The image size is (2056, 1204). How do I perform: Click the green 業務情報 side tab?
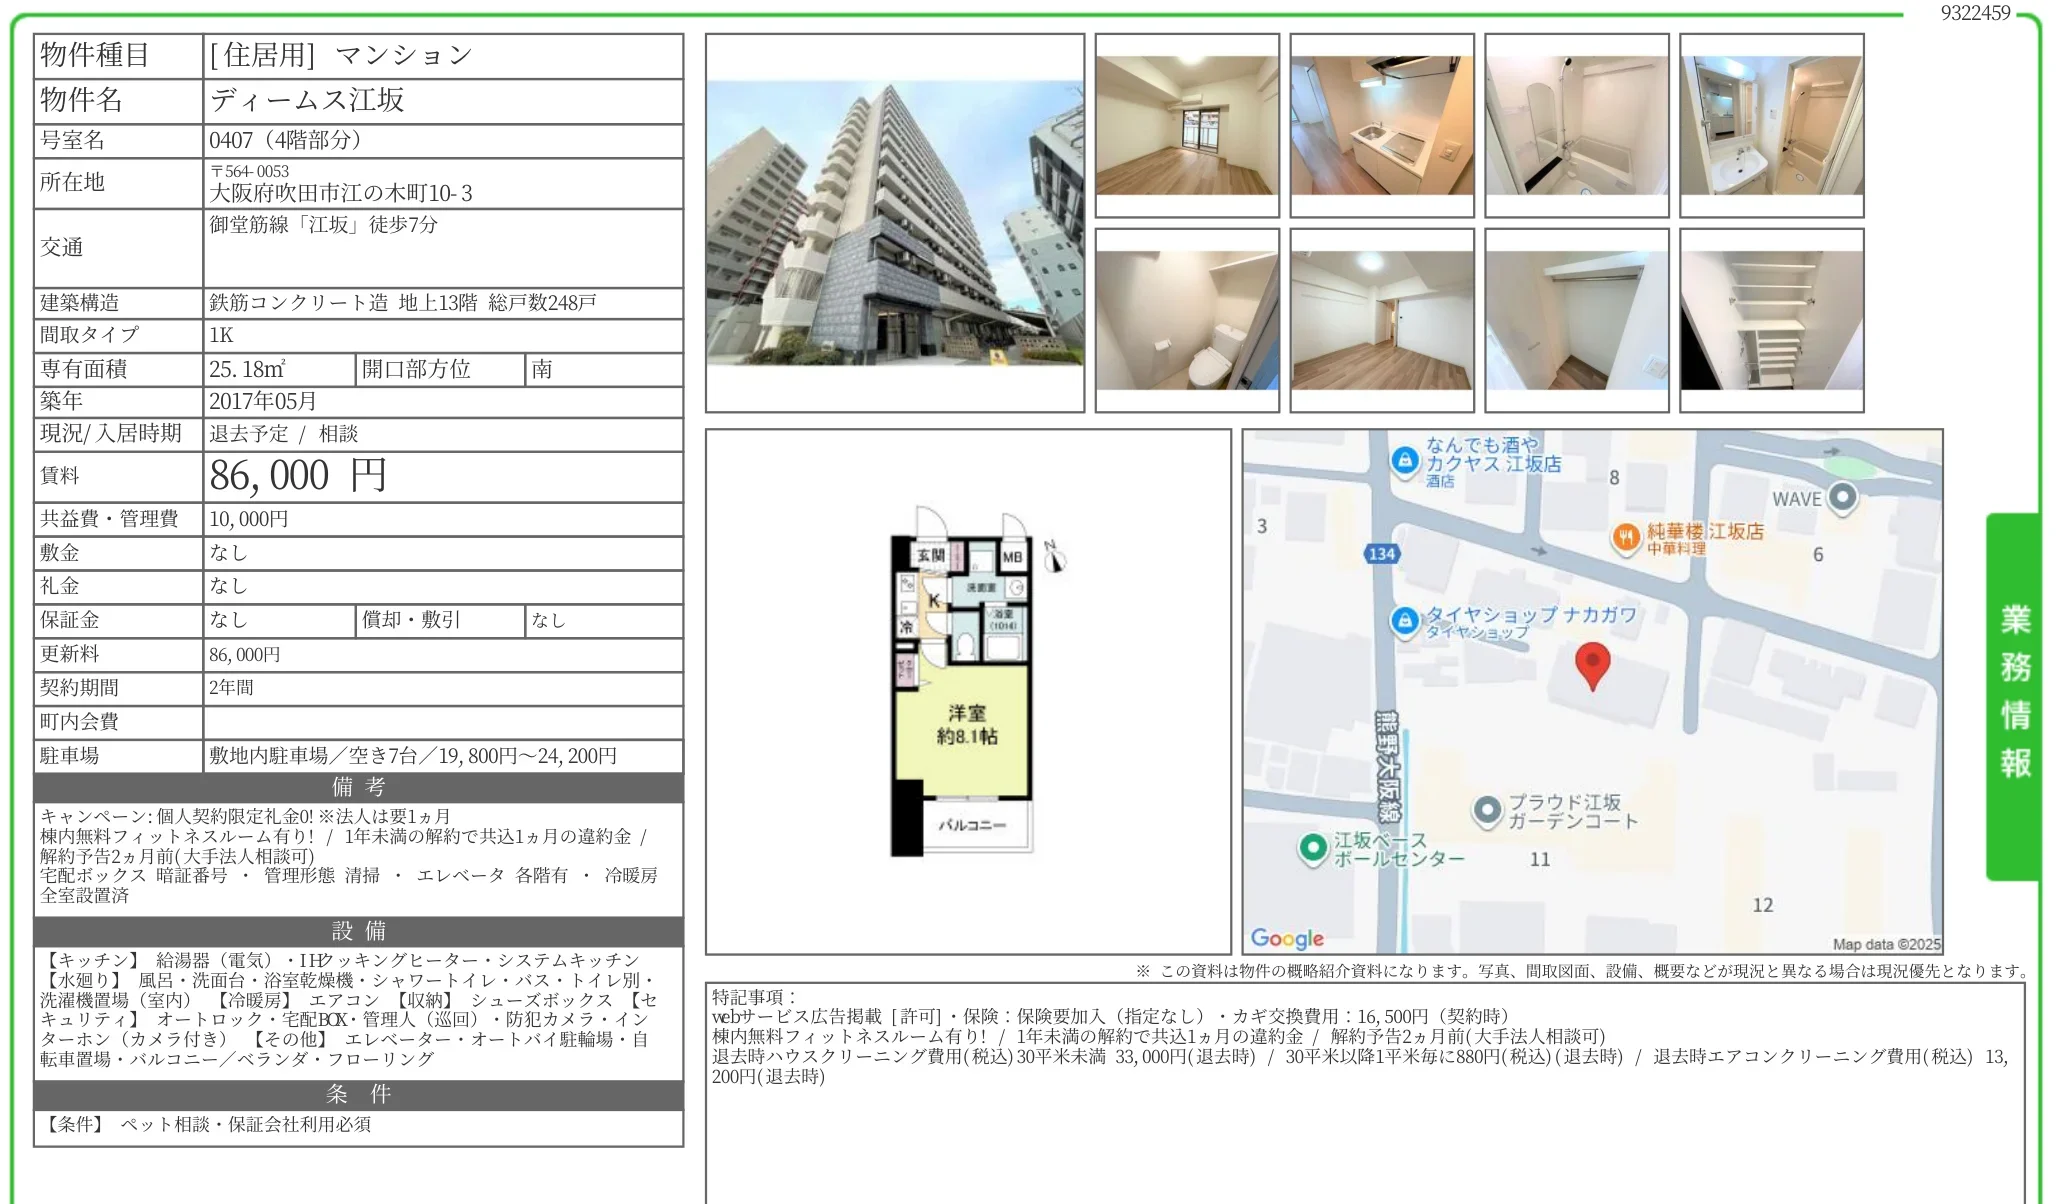[x=2013, y=696]
